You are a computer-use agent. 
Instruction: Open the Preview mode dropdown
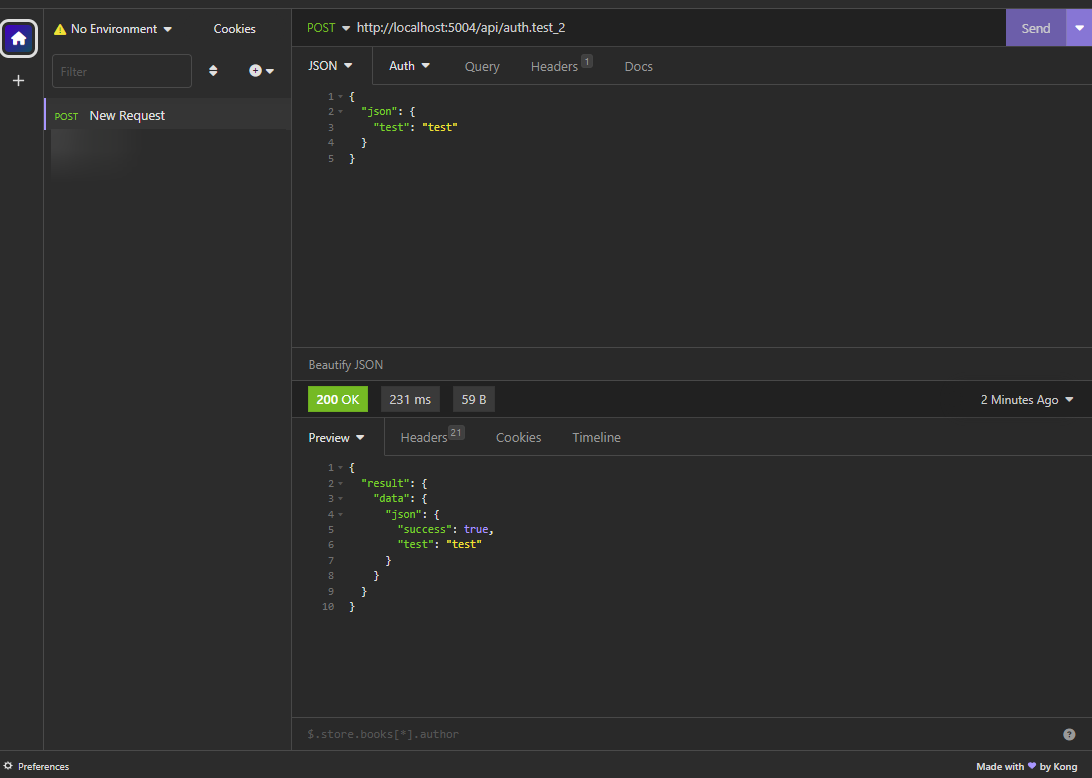(337, 438)
